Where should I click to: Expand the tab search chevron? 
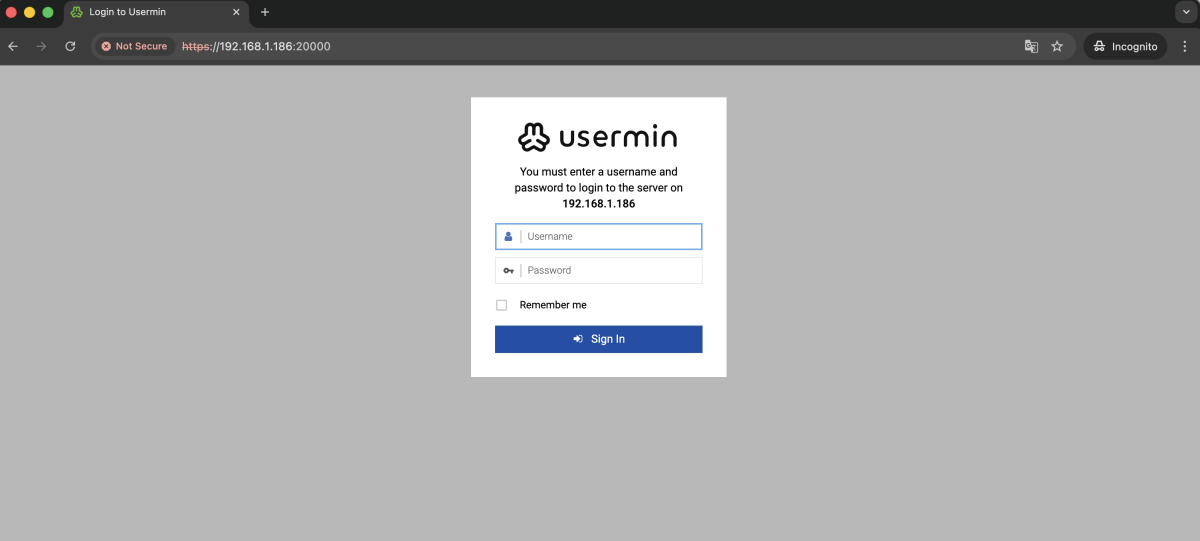[x=1185, y=12]
